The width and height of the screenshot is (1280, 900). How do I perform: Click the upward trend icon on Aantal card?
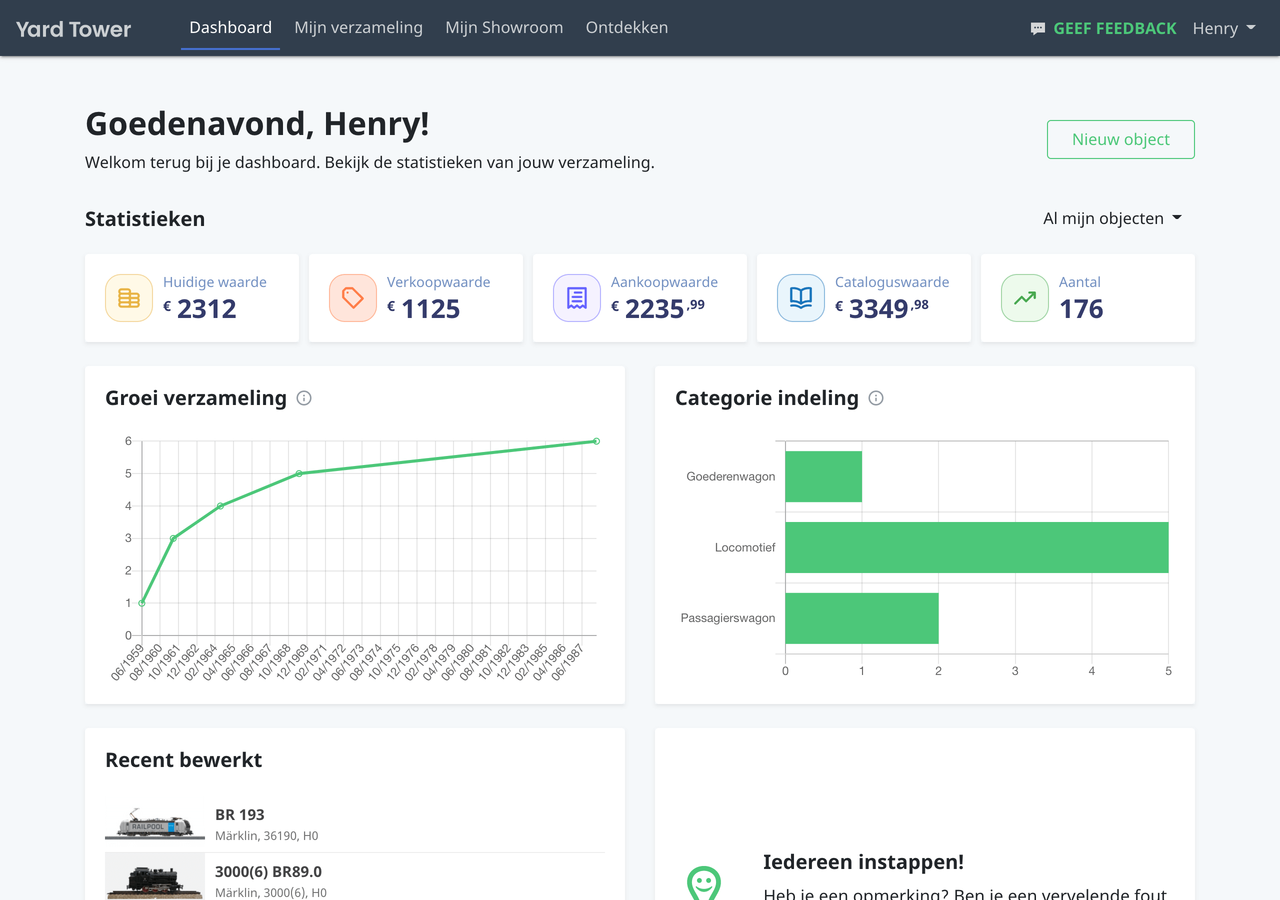(1024, 297)
